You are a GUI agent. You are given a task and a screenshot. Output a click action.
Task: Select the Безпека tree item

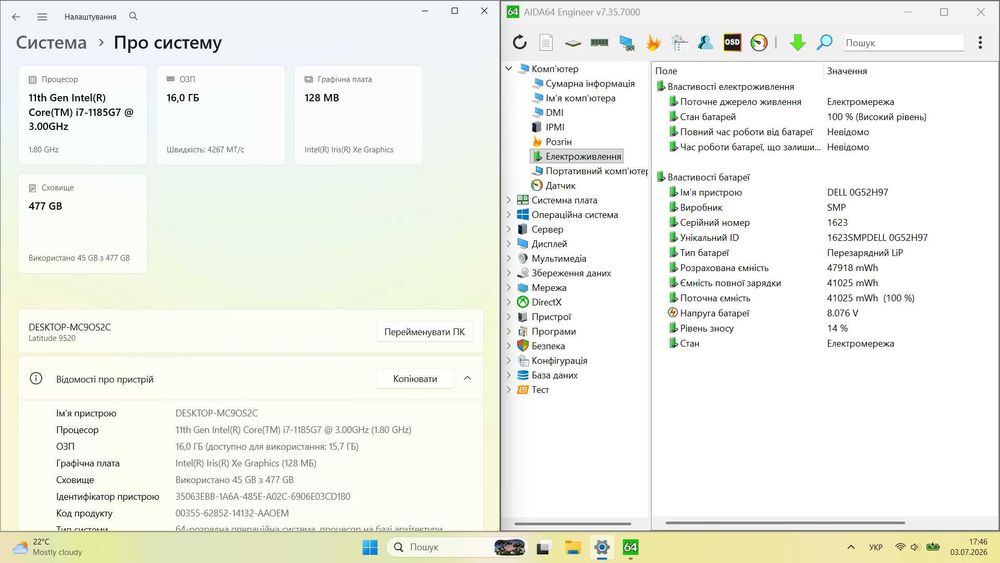tap(548, 346)
